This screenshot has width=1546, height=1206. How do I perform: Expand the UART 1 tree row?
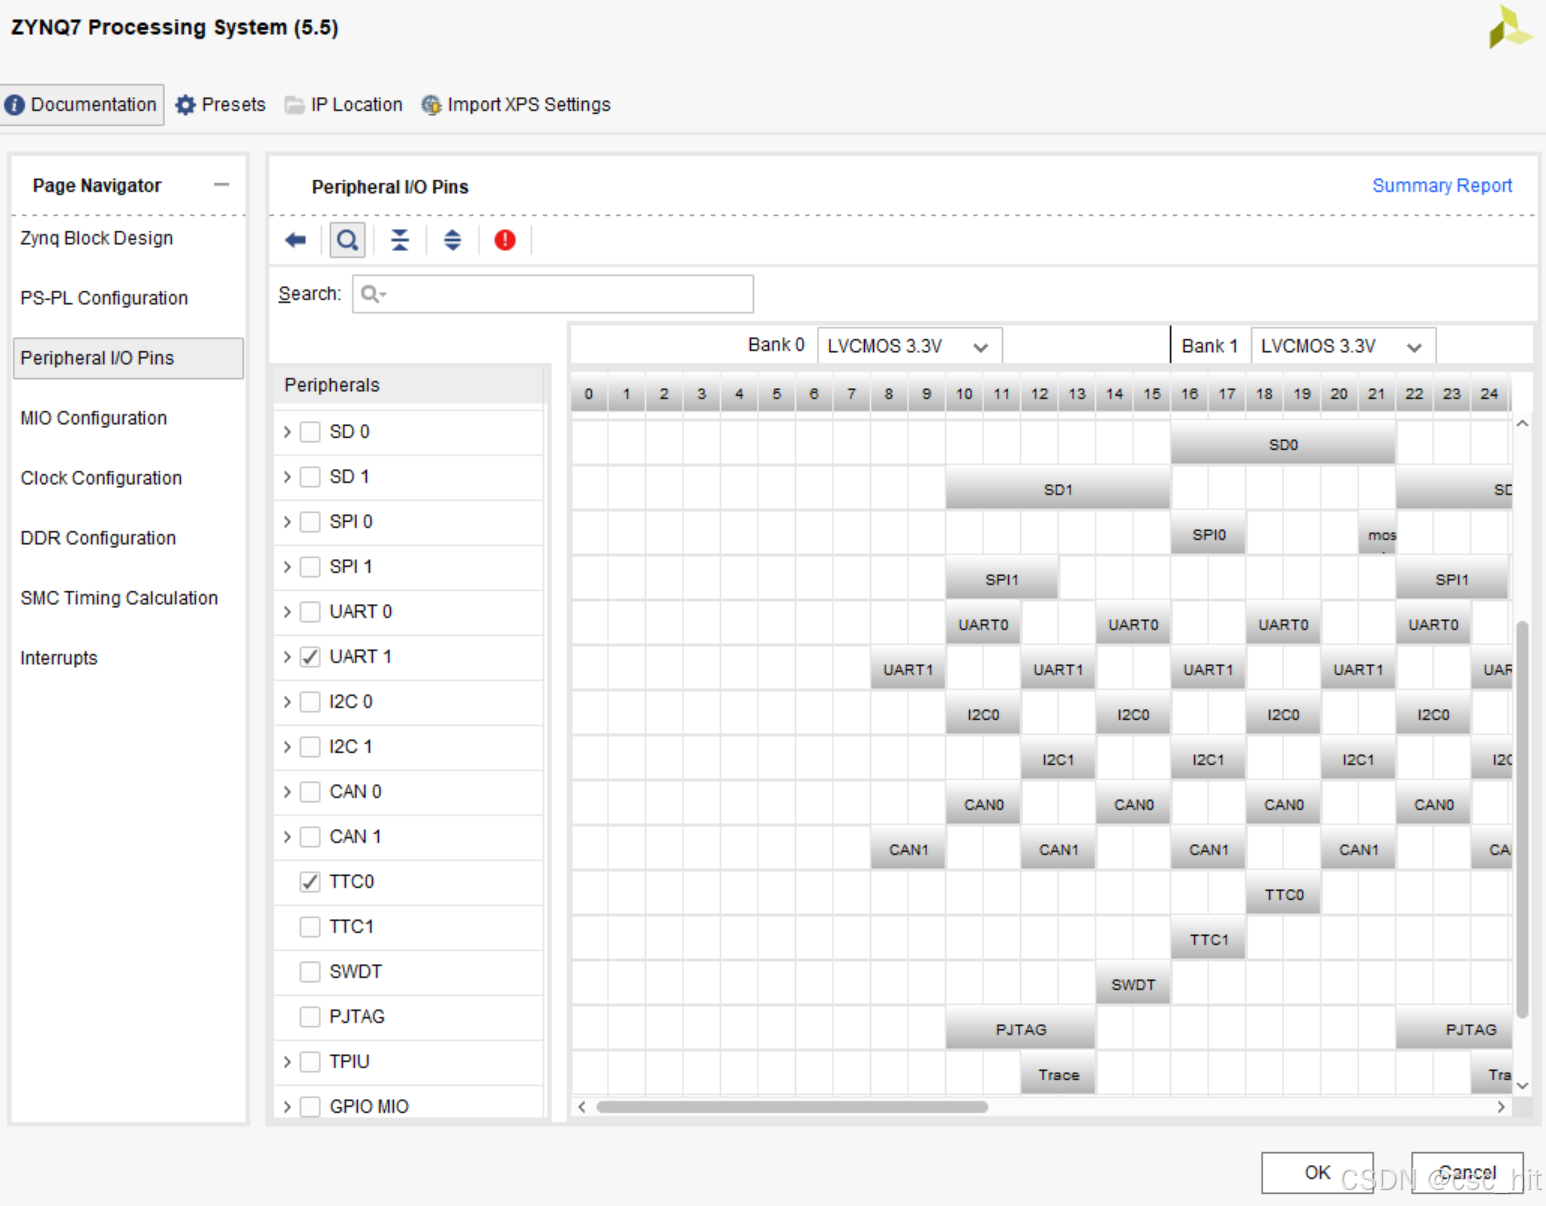287,657
